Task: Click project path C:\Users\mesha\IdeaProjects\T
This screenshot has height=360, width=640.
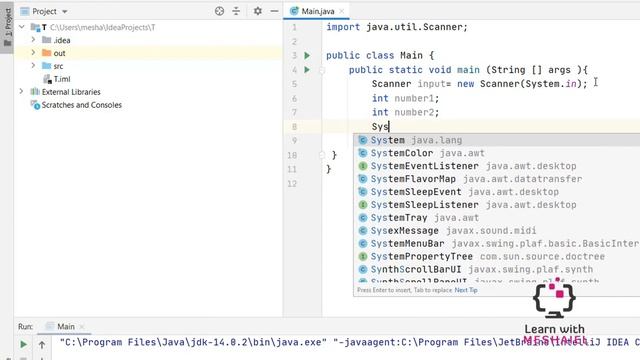Action: [102, 27]
